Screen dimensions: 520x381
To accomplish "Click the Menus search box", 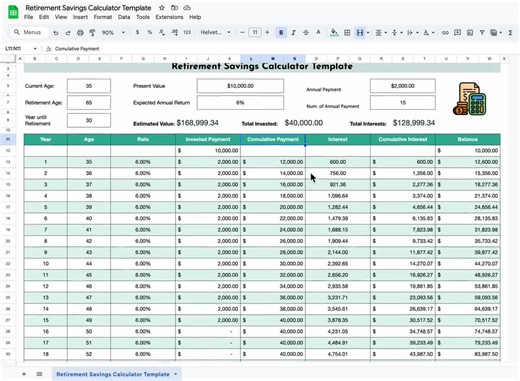I will pos(28,32).
